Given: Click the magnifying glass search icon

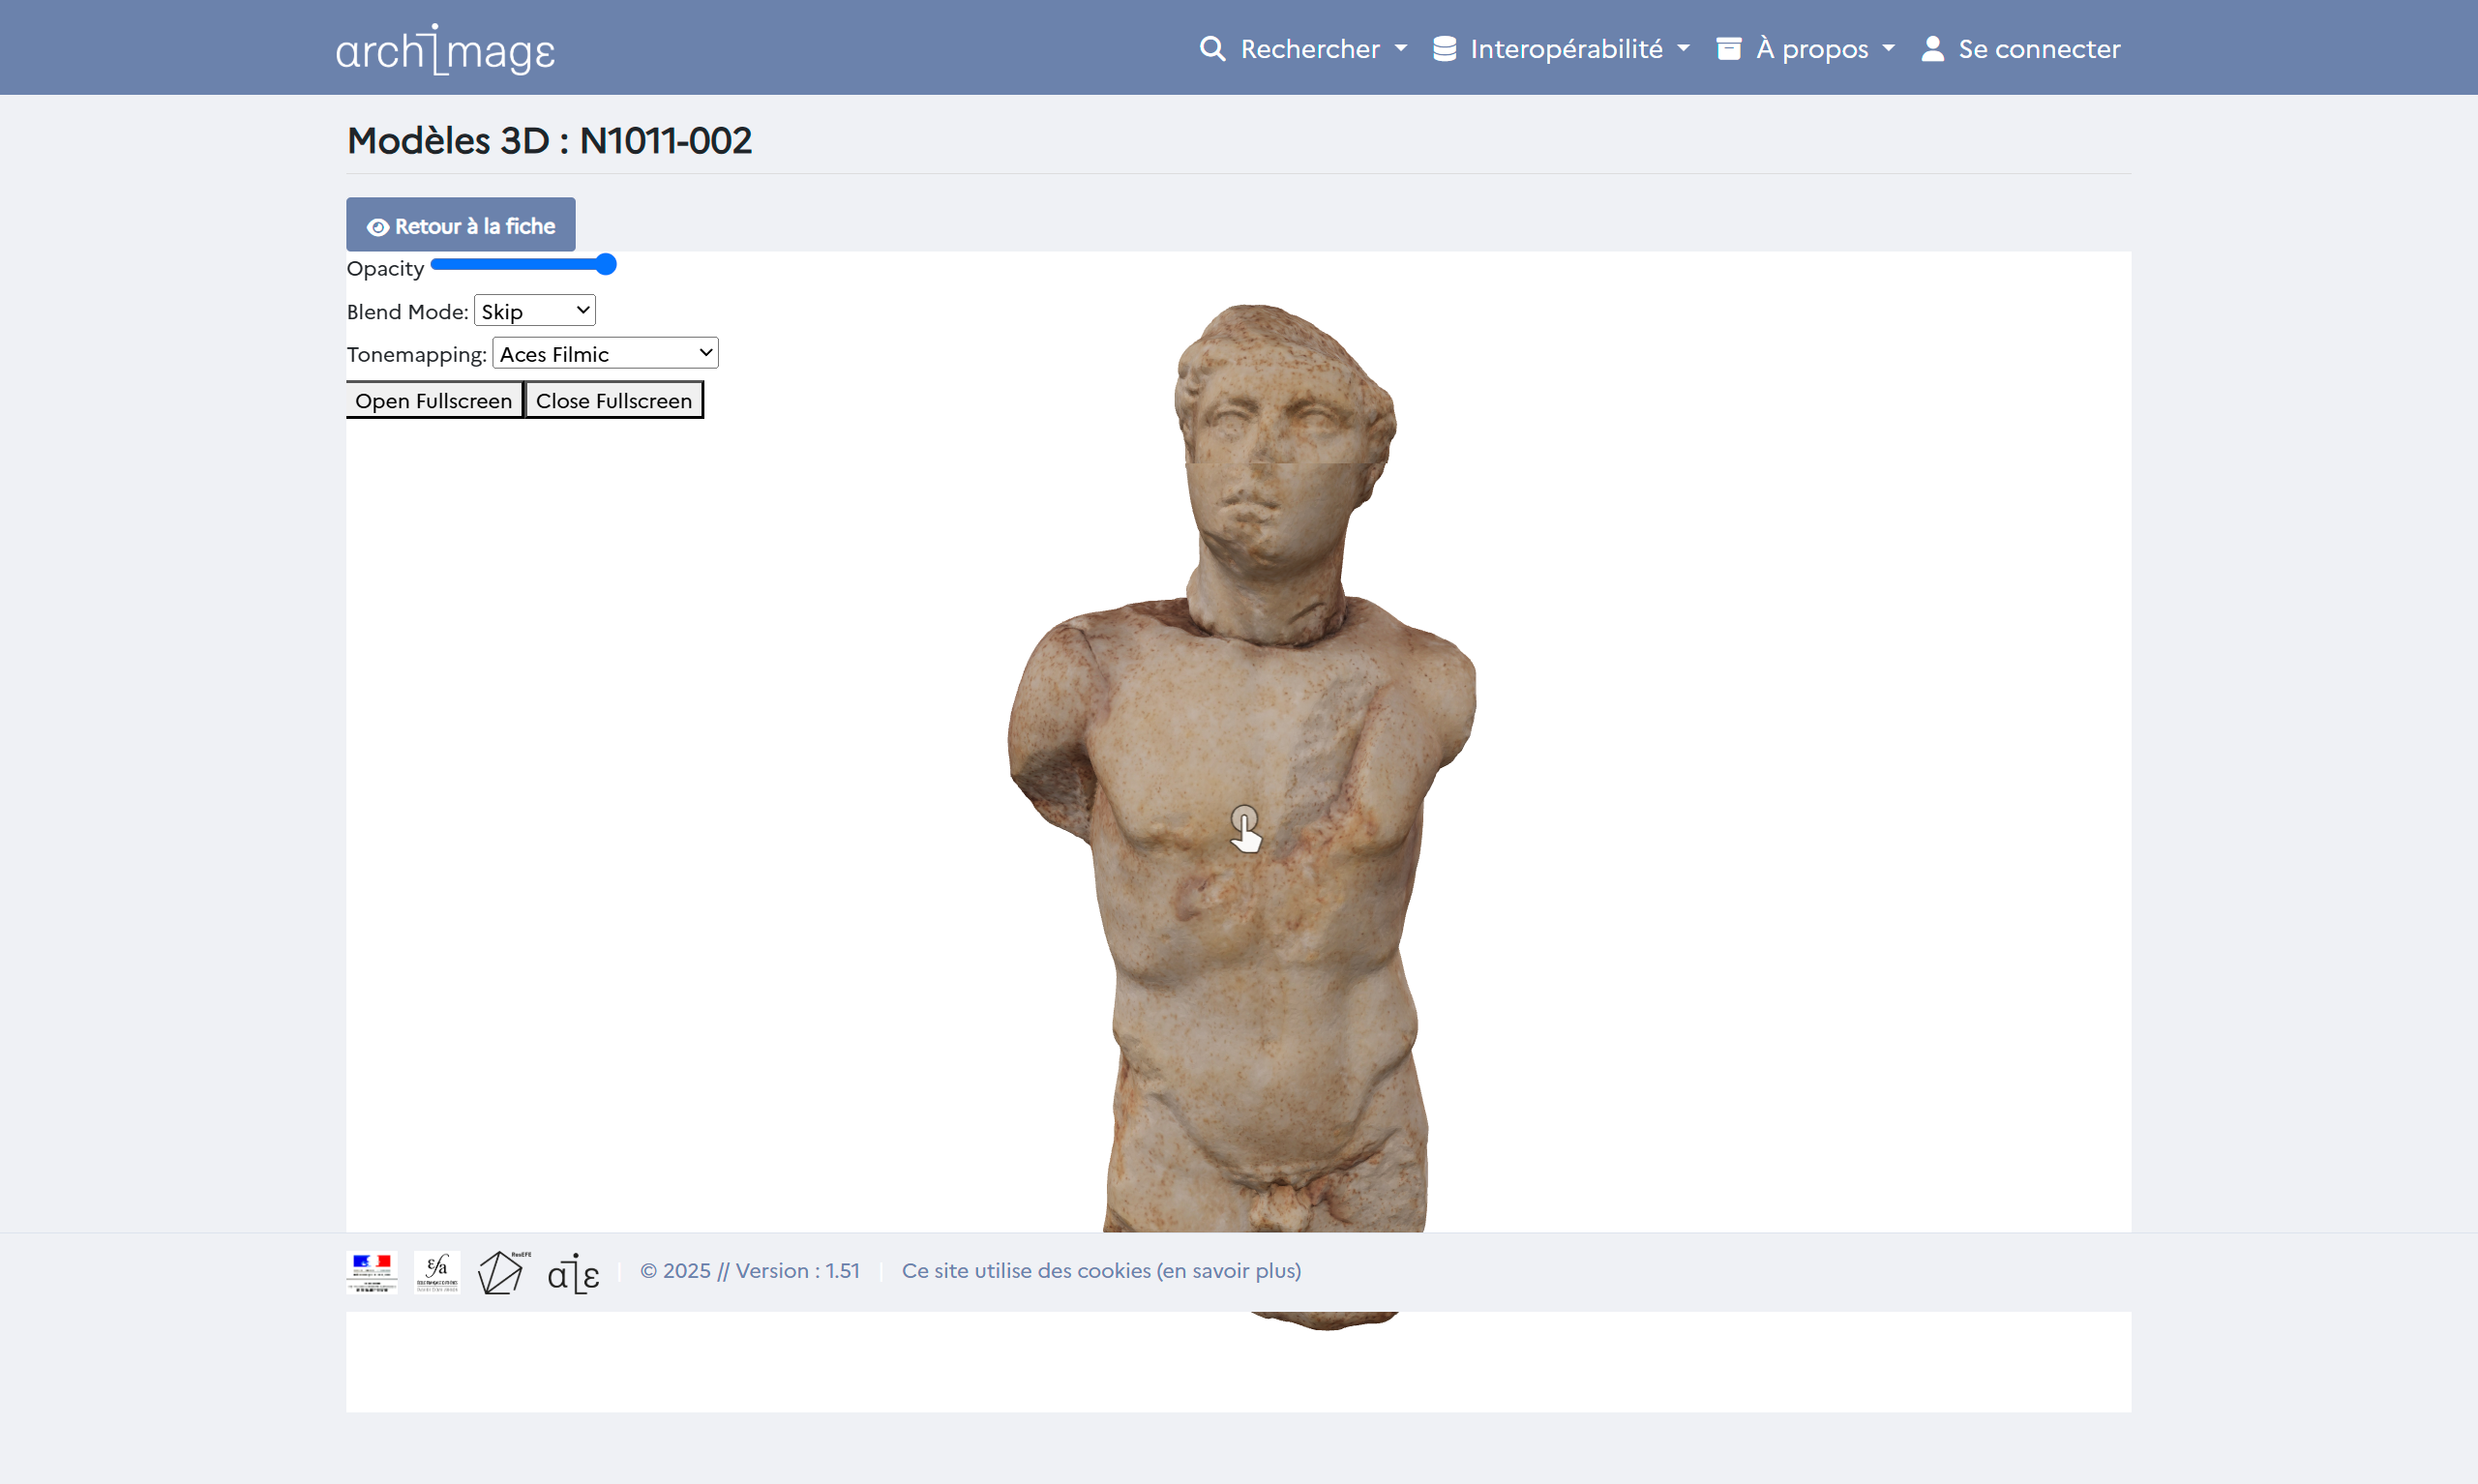Looking at the screenshot, I should point(1212,49).
